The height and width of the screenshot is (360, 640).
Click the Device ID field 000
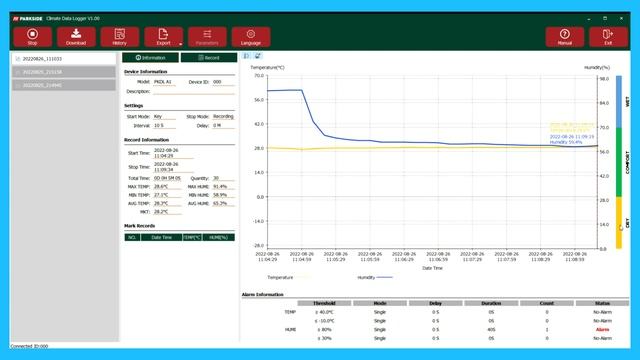click(224, 82)
